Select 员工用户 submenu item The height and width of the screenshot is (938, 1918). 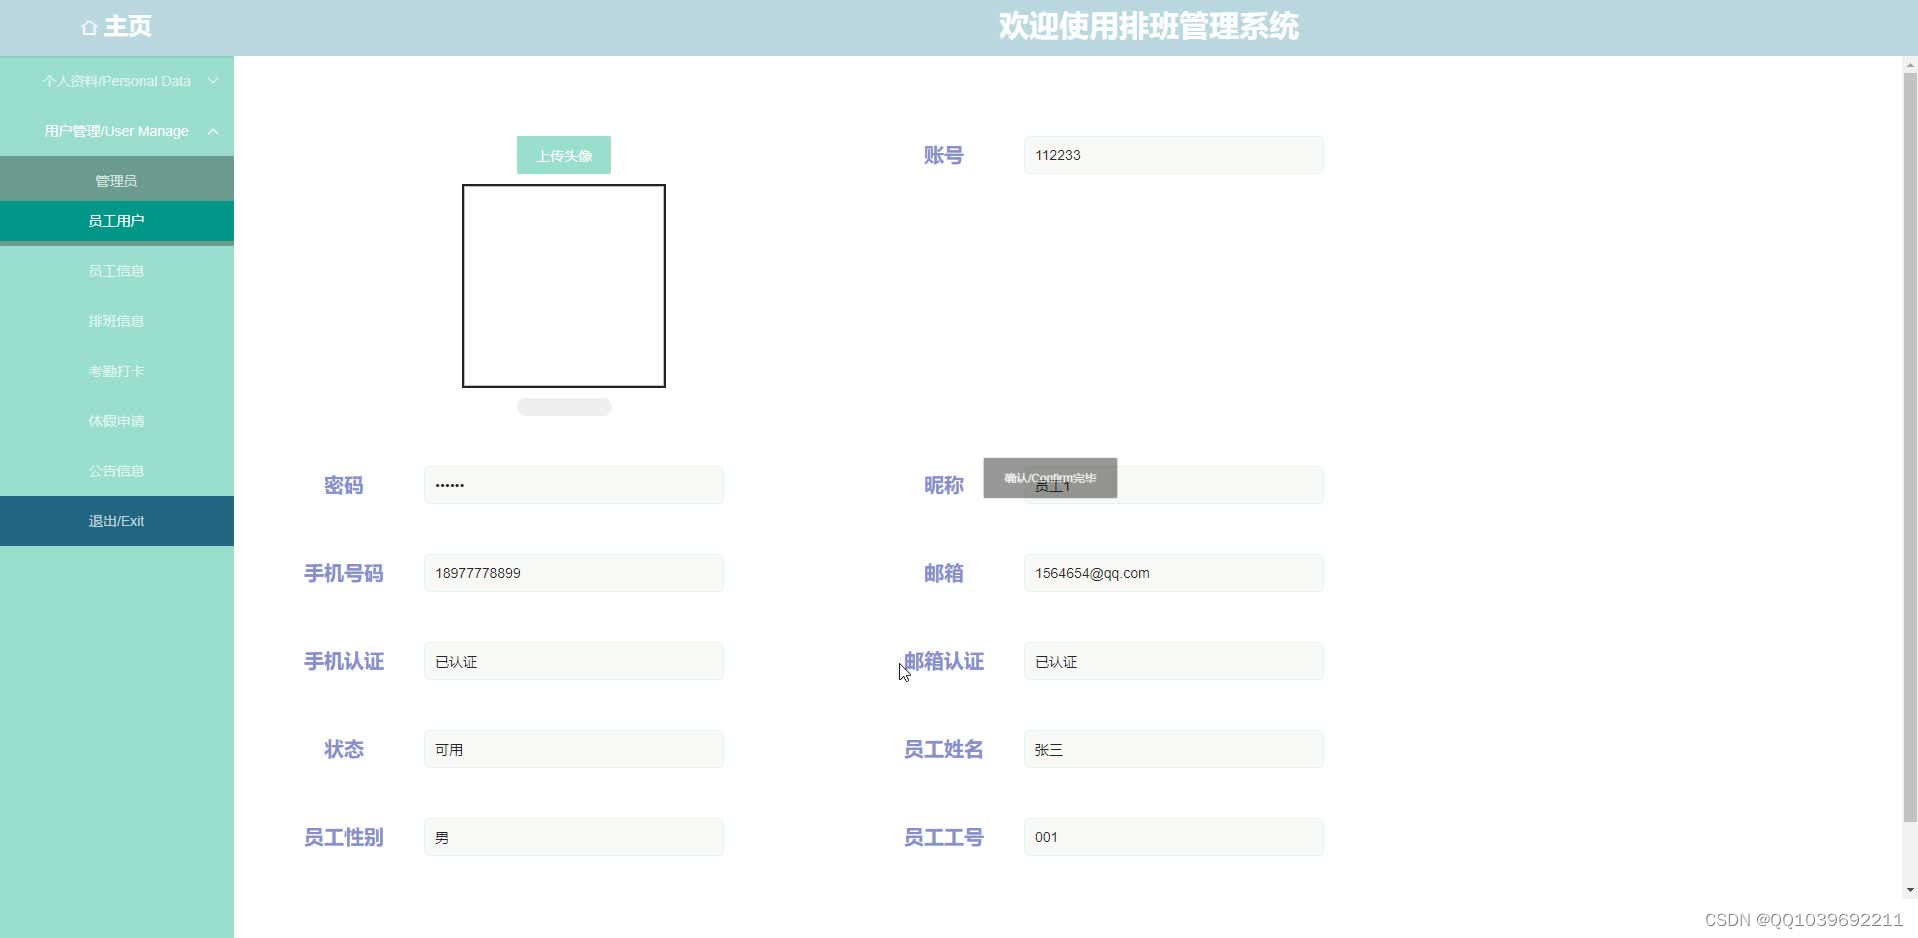pyautogui.click(x=117, y=221)
